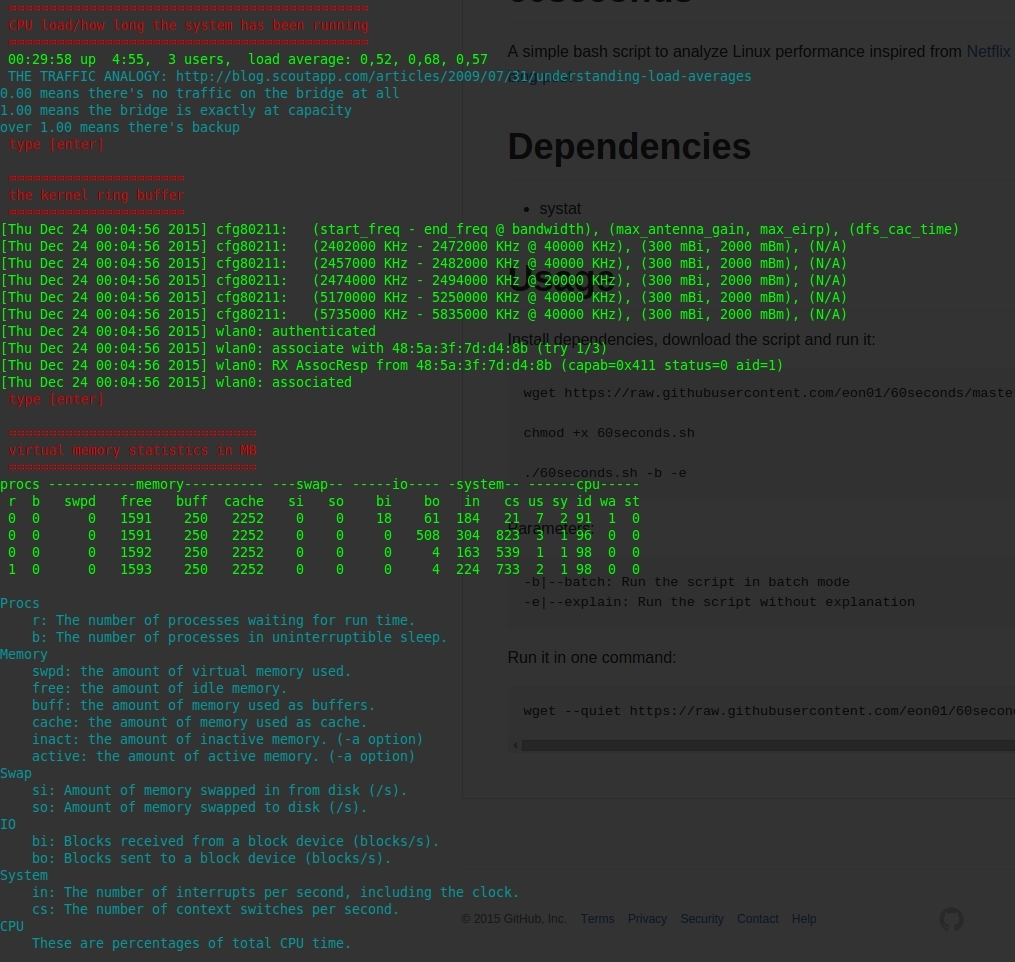Click 'virtual memory statistics in MB' heading
Viewport: 1015px width, 962px height.
pos(133,451)
